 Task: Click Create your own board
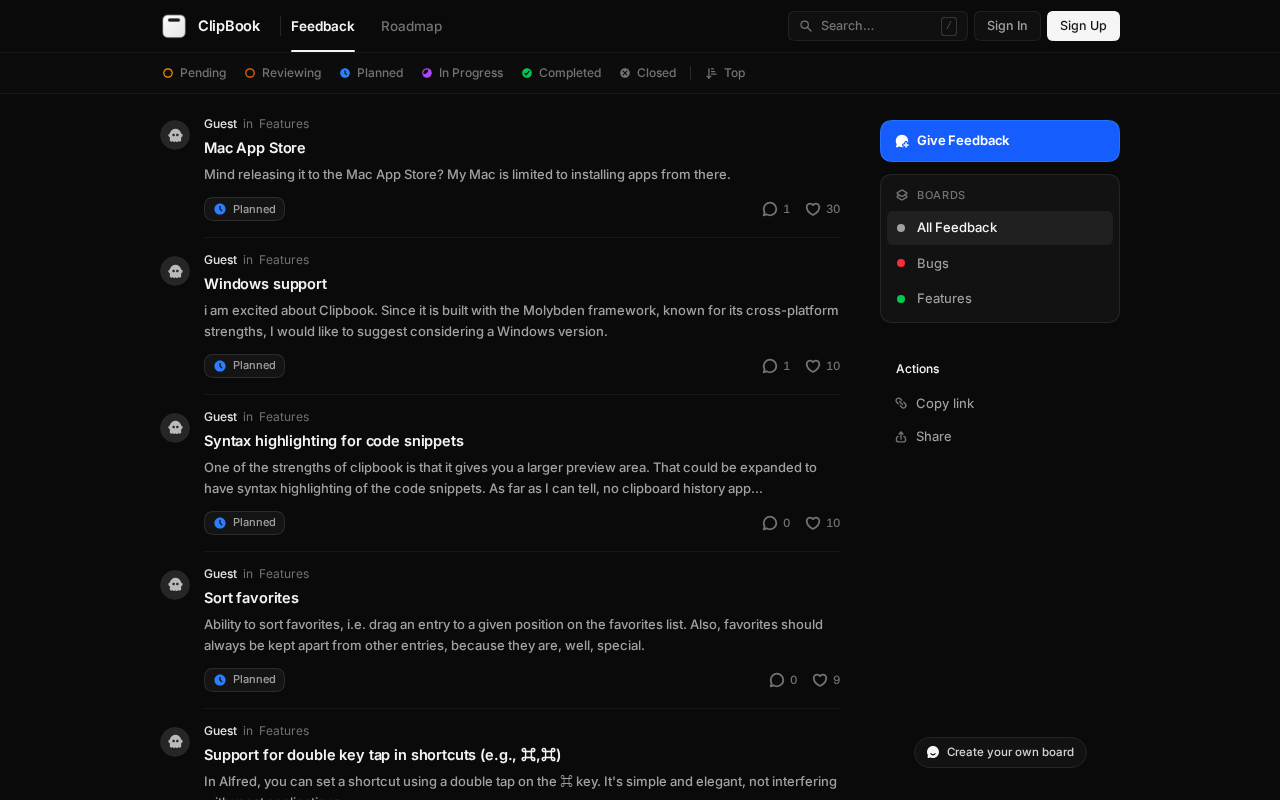point(1000,752)
